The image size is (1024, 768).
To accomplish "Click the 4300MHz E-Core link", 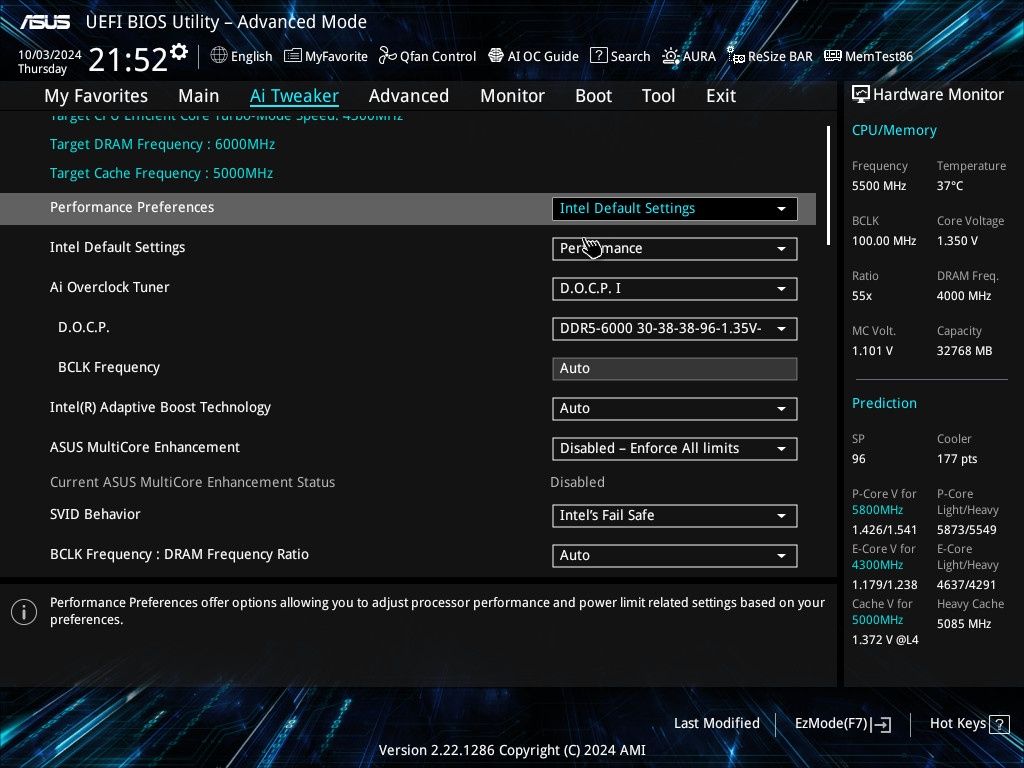I will [x=877, y=564].
